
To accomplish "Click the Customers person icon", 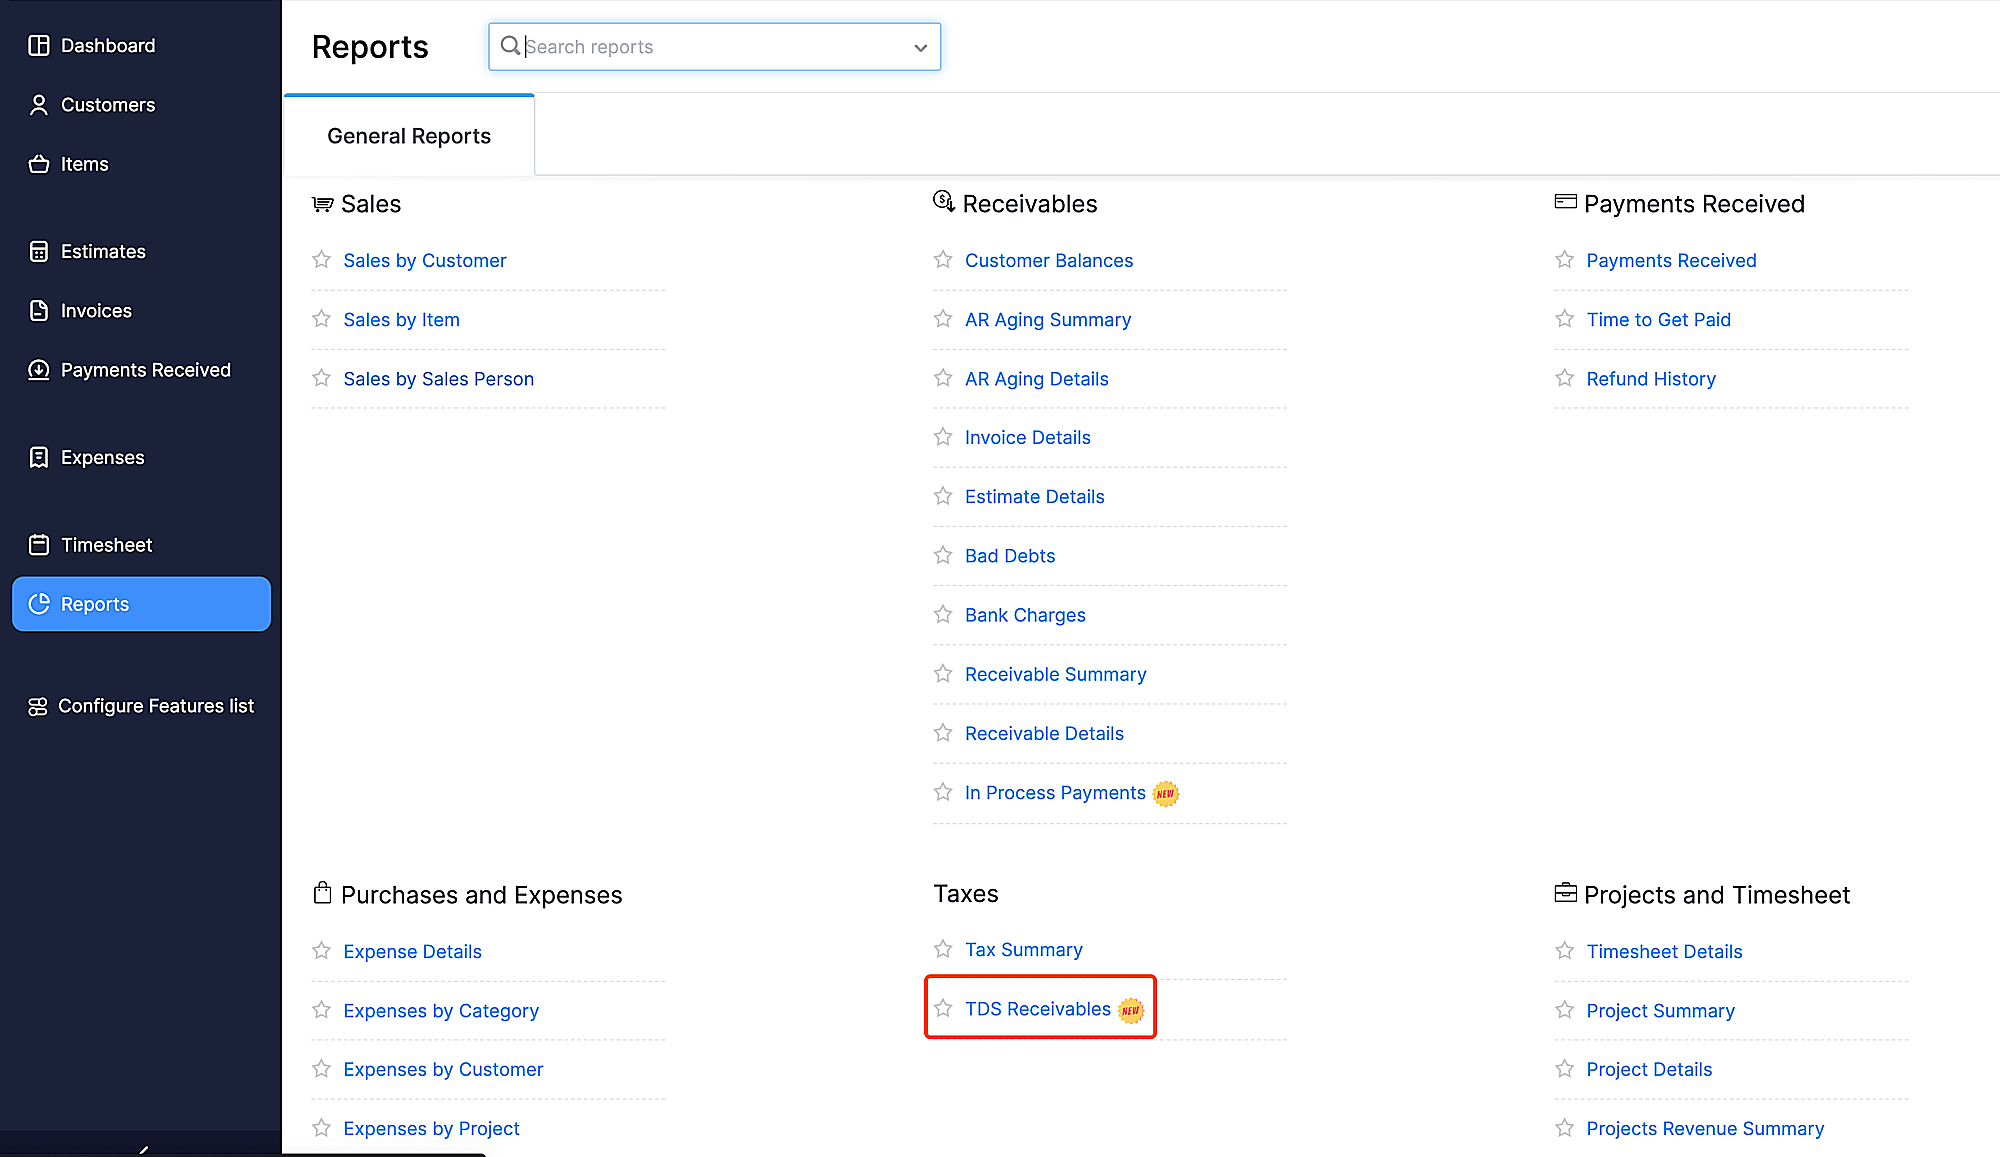I will (x=38, y=105).
